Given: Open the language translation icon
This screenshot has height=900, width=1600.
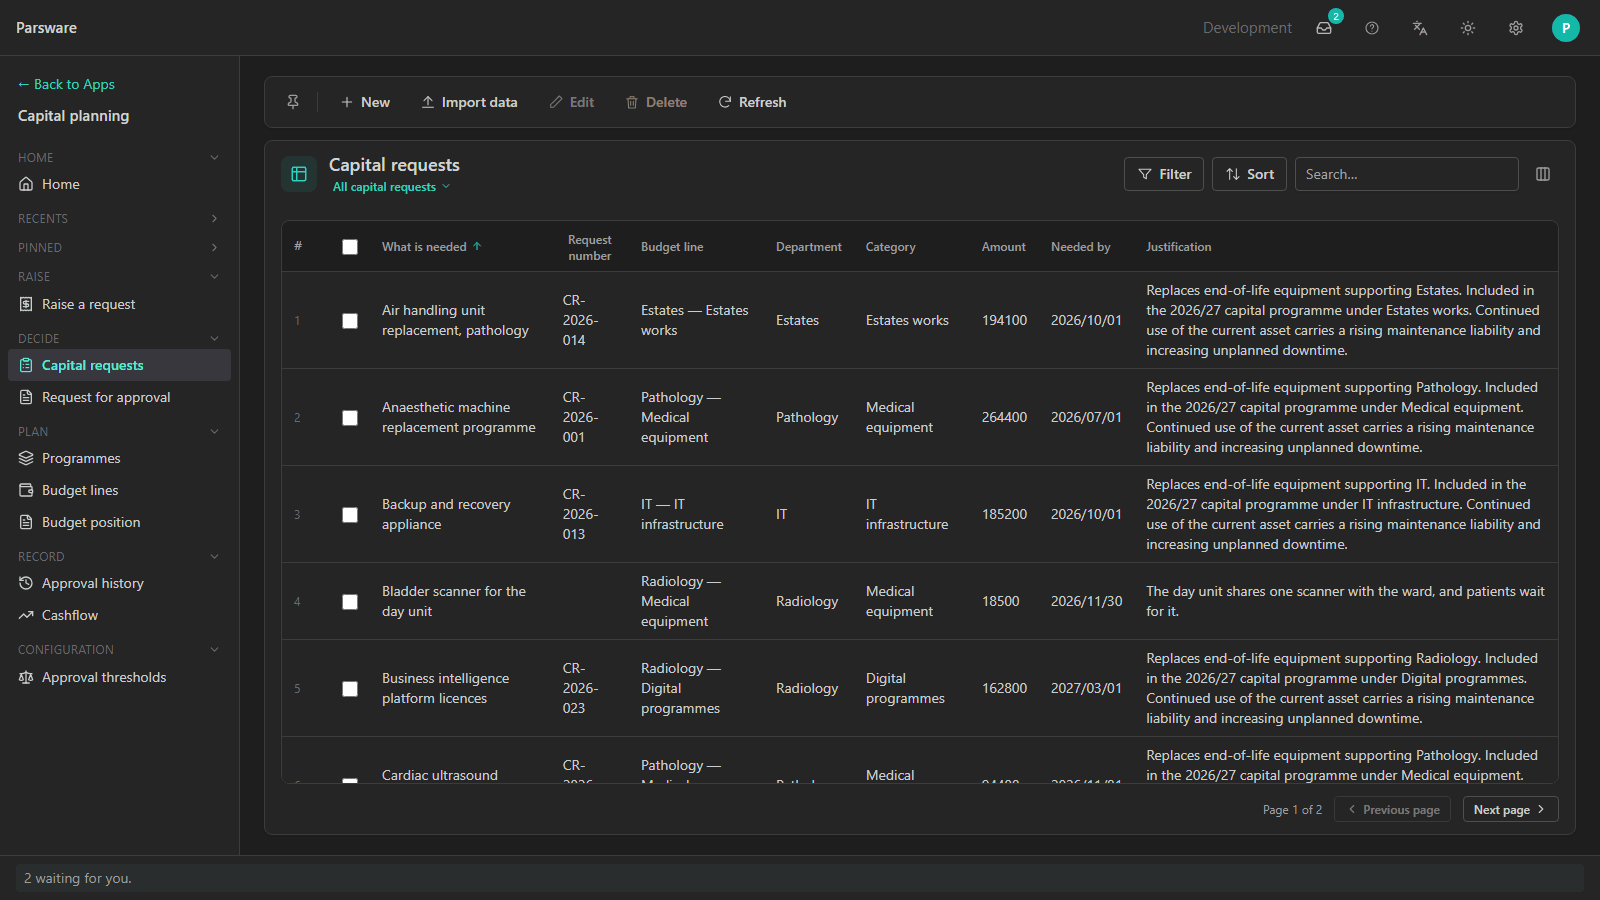Looking at the screenshot, I should pyautogui.click(x=1420, y=28).
